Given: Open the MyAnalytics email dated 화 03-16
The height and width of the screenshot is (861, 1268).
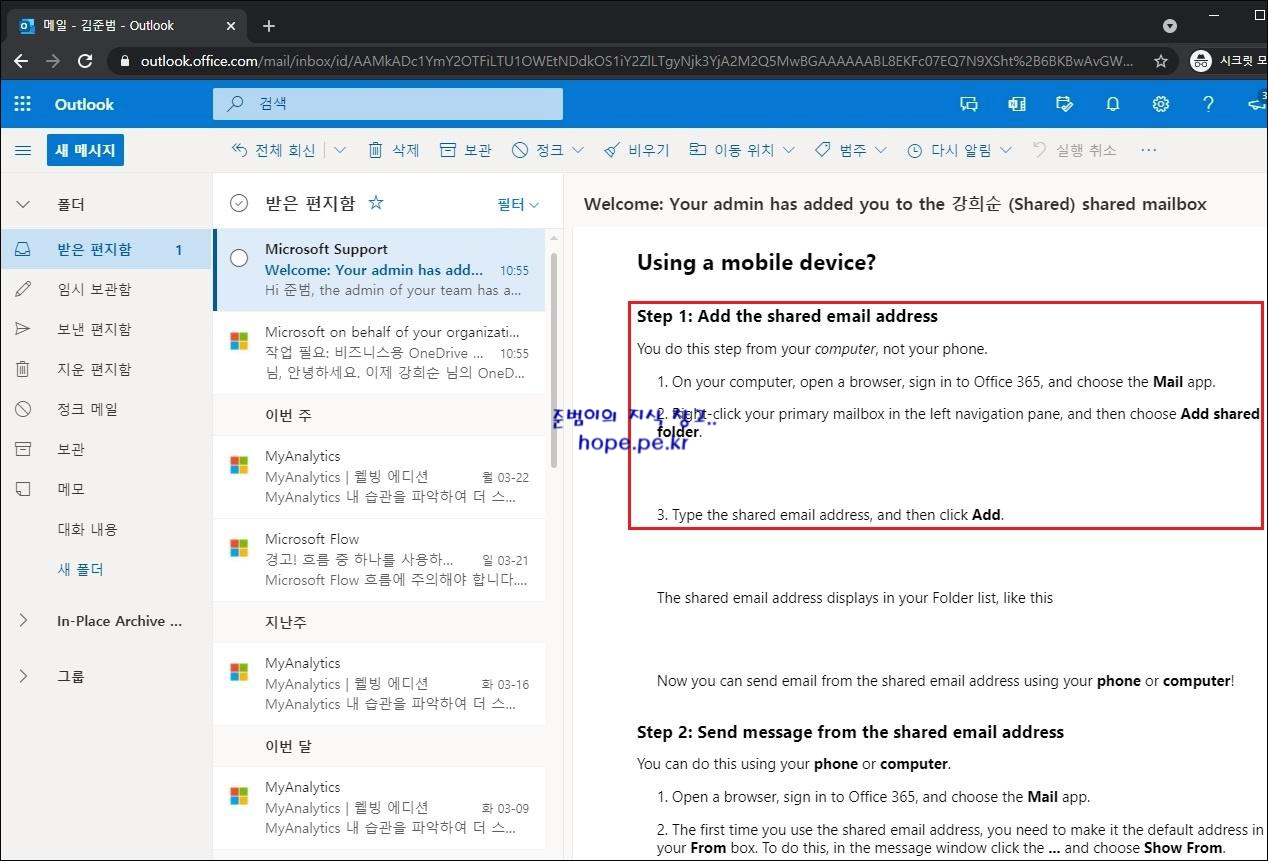Looking at the screenshot, I should pyautogui.click(x=380, y=684).
